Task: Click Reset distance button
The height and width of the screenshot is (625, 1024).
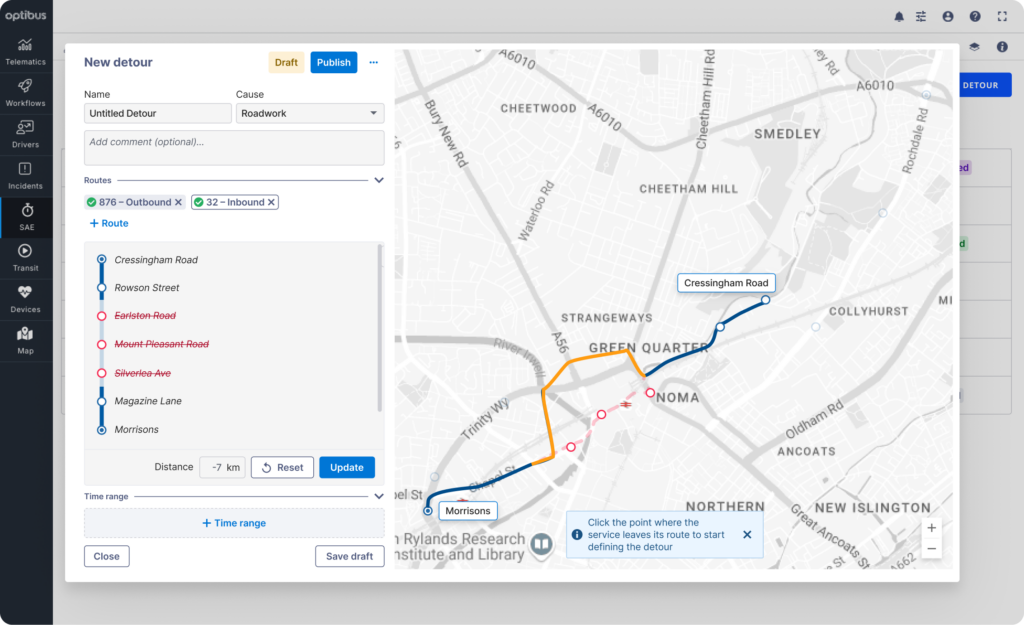Action: tap(282, 468)
